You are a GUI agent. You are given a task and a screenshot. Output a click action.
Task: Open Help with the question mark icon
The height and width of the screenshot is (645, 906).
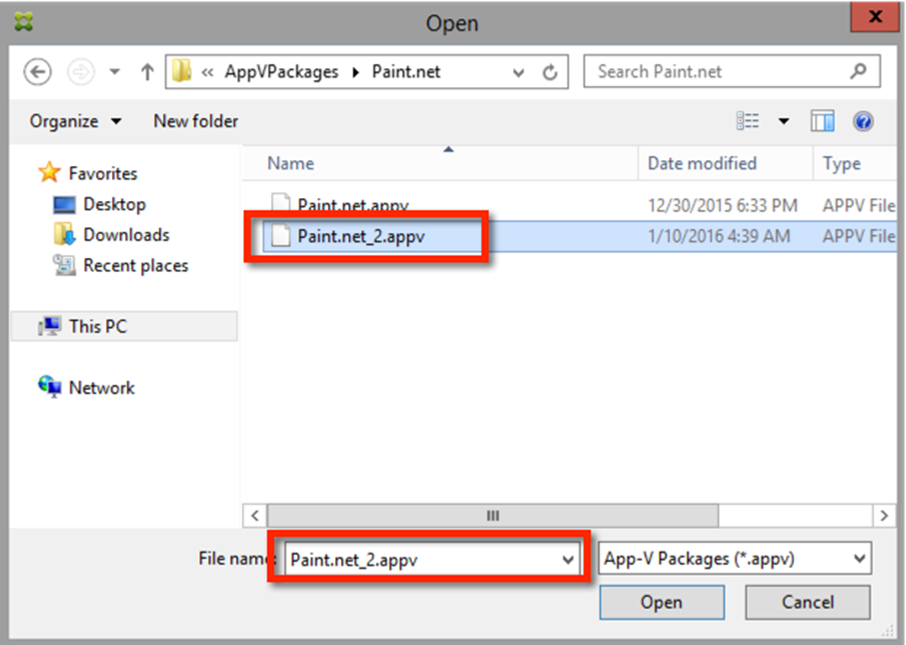tap(863, 121)
